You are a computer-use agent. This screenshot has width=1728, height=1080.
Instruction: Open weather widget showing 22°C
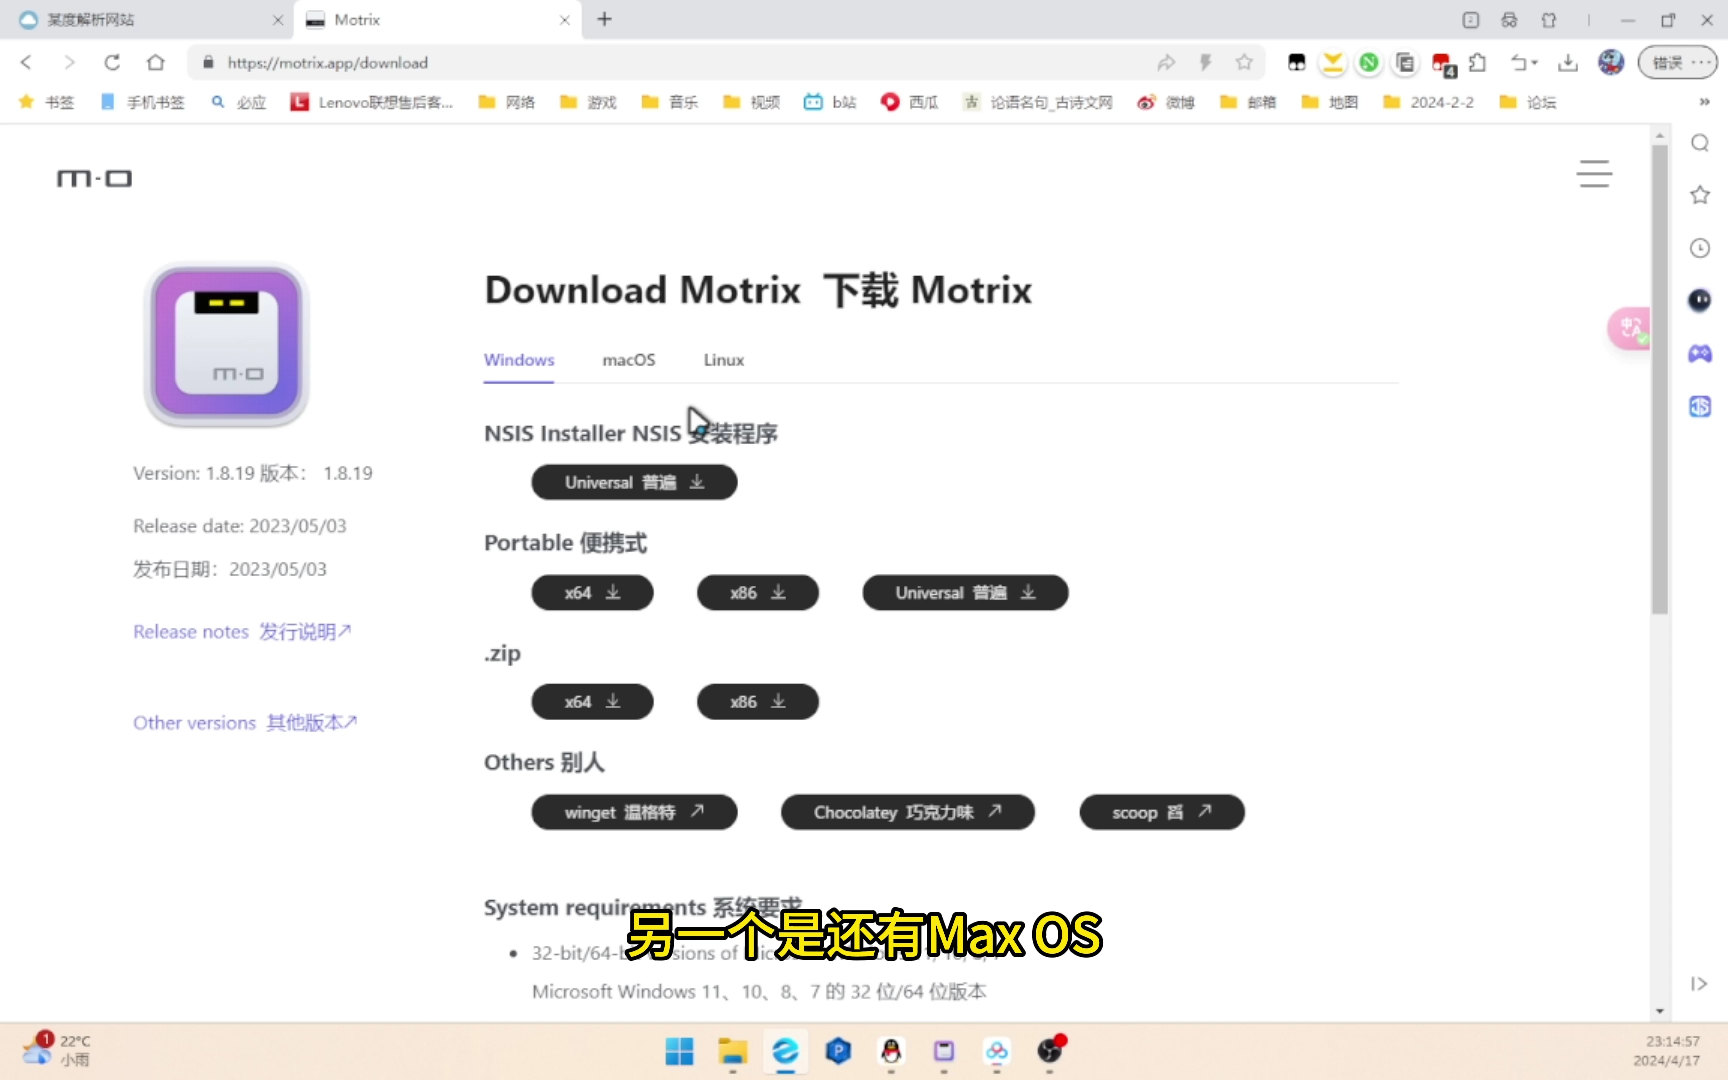tap(56, 1050)
